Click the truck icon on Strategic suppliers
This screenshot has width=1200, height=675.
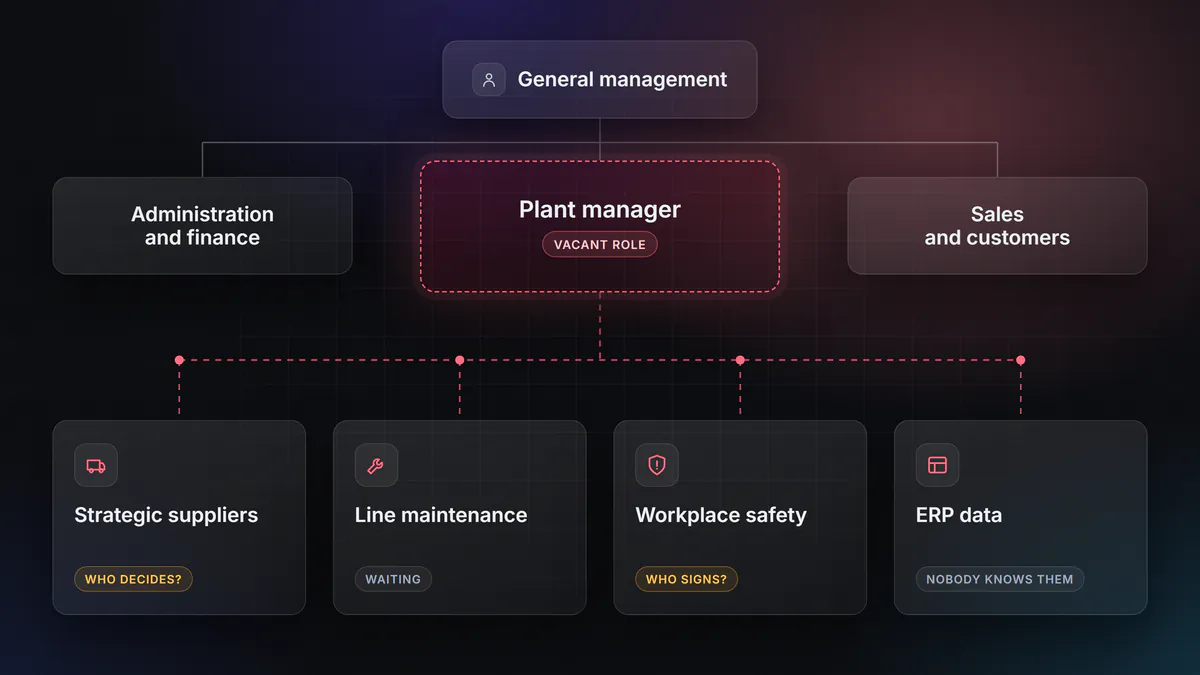click(96, 466)
